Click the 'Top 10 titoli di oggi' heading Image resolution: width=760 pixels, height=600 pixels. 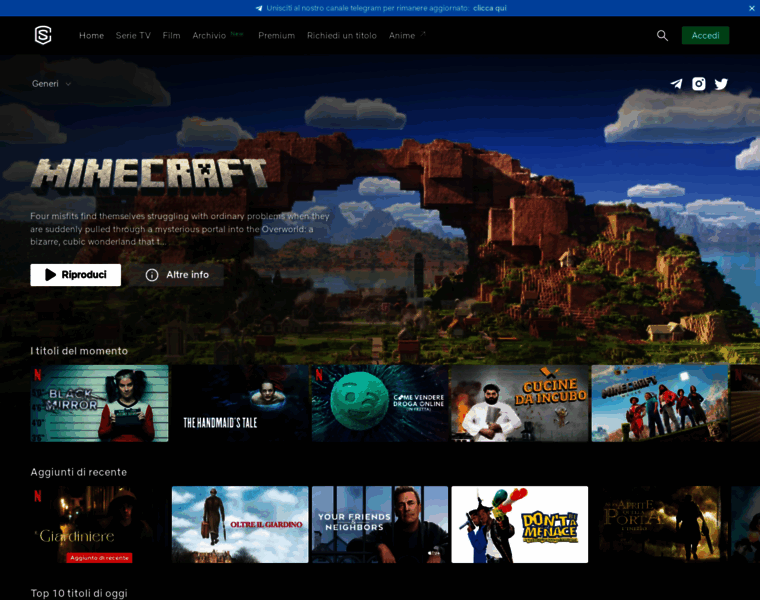(79, 593)
